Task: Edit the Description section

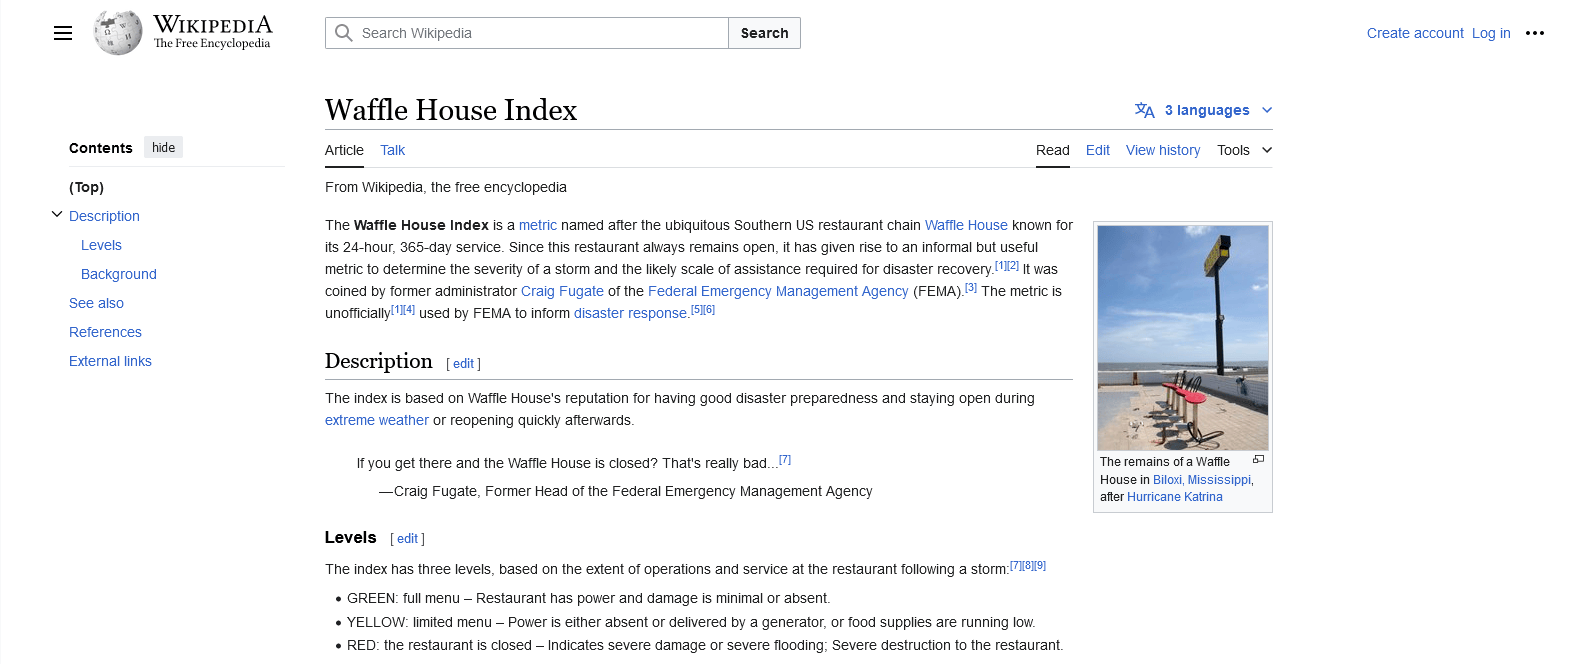Action: click(463, 364)
